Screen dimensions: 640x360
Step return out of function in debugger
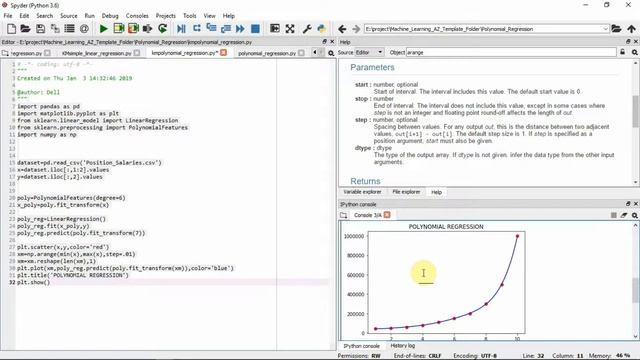point(226,29)
